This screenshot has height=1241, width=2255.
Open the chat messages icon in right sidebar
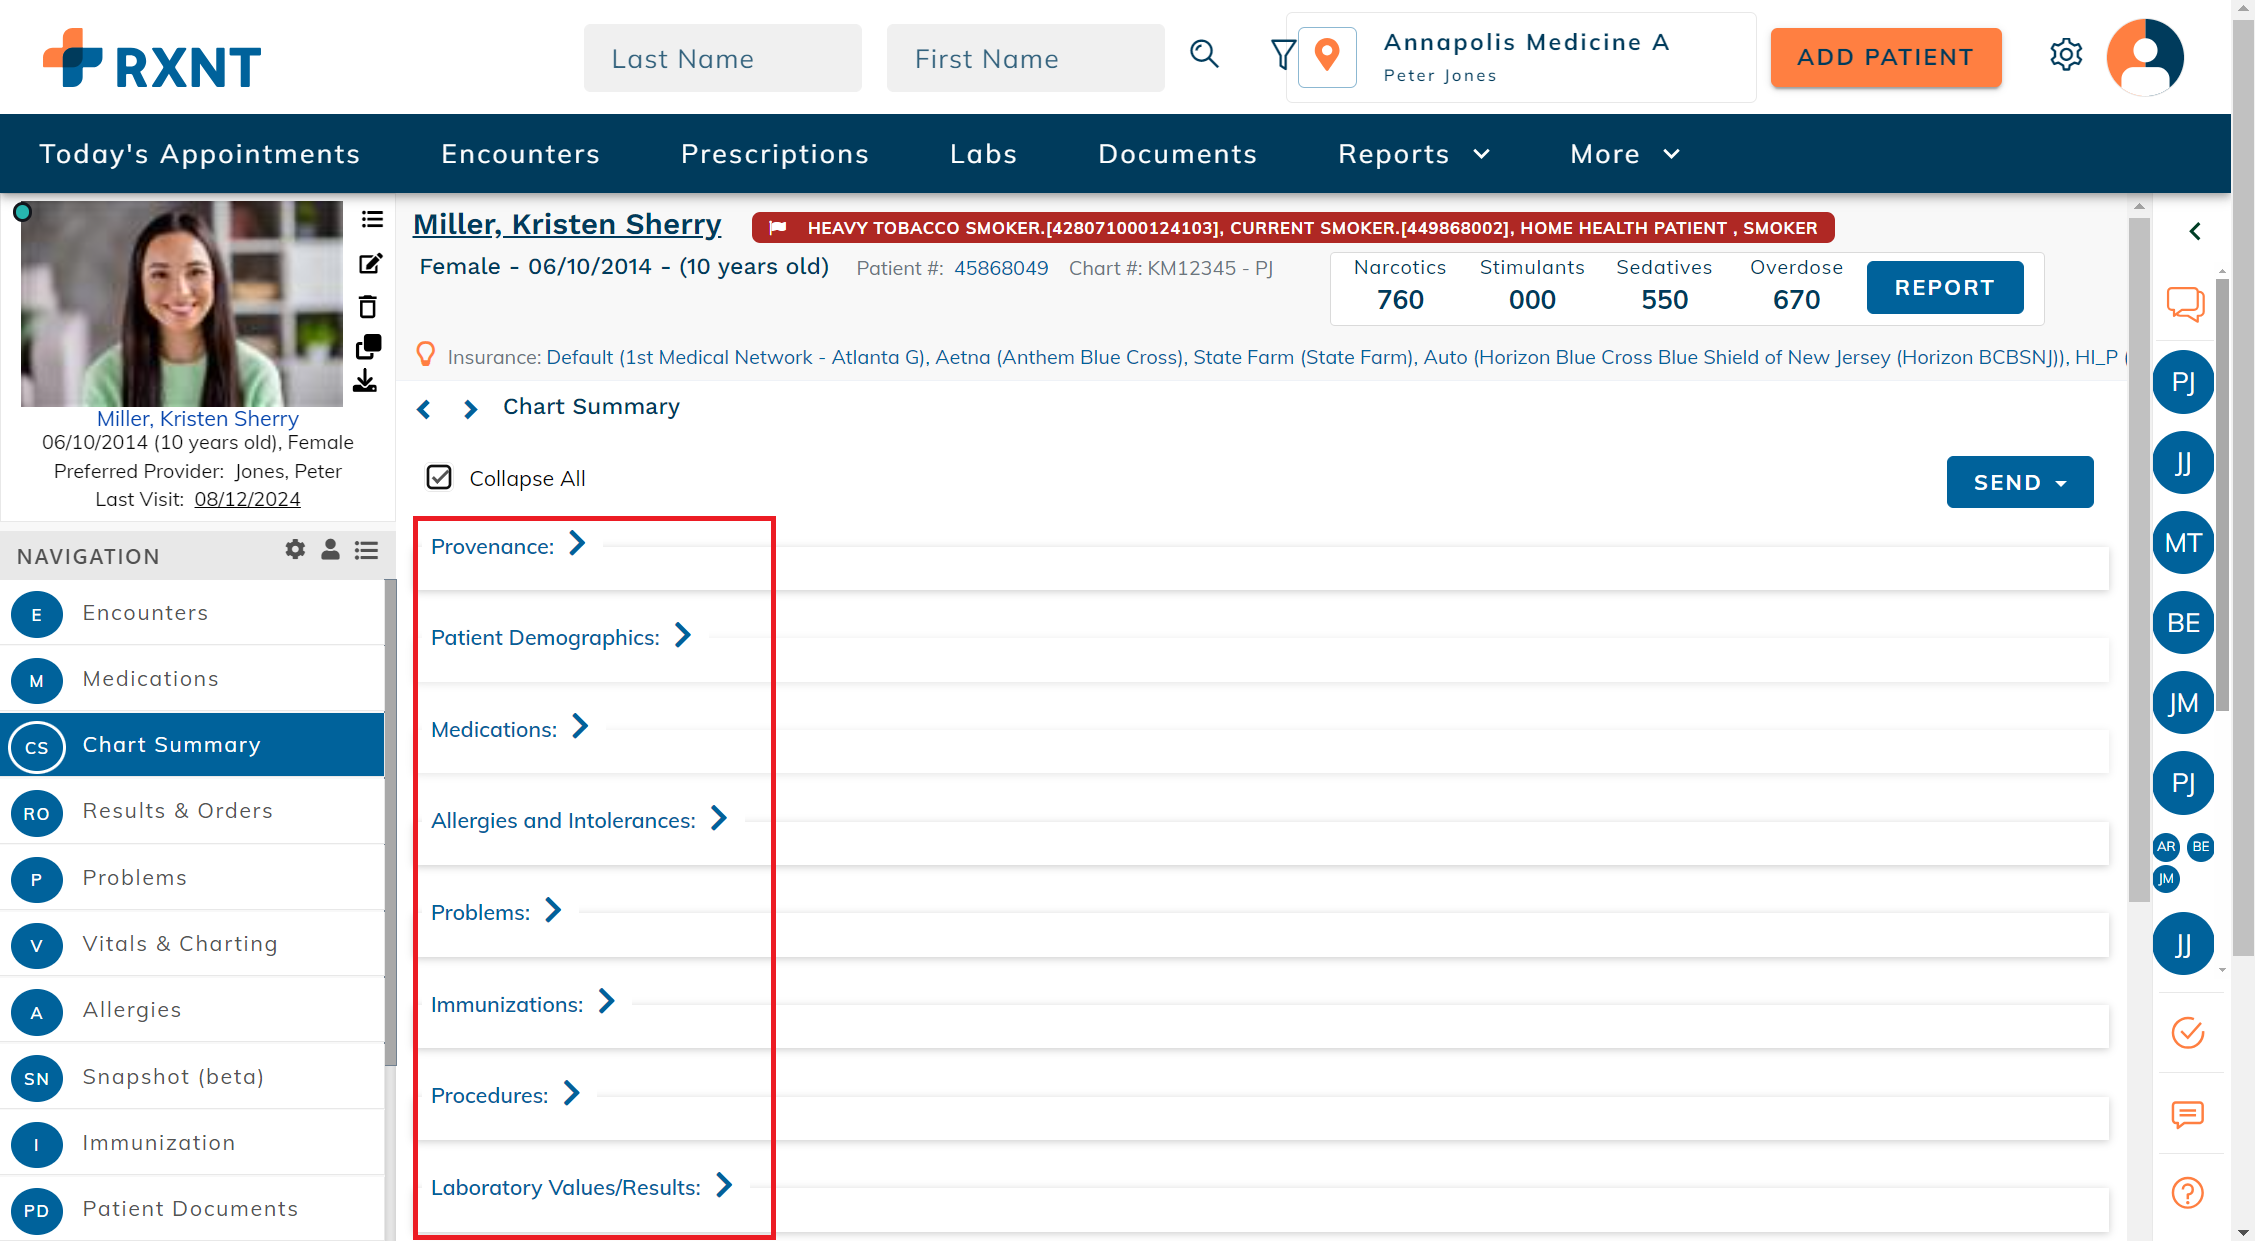click(2185, 304)
